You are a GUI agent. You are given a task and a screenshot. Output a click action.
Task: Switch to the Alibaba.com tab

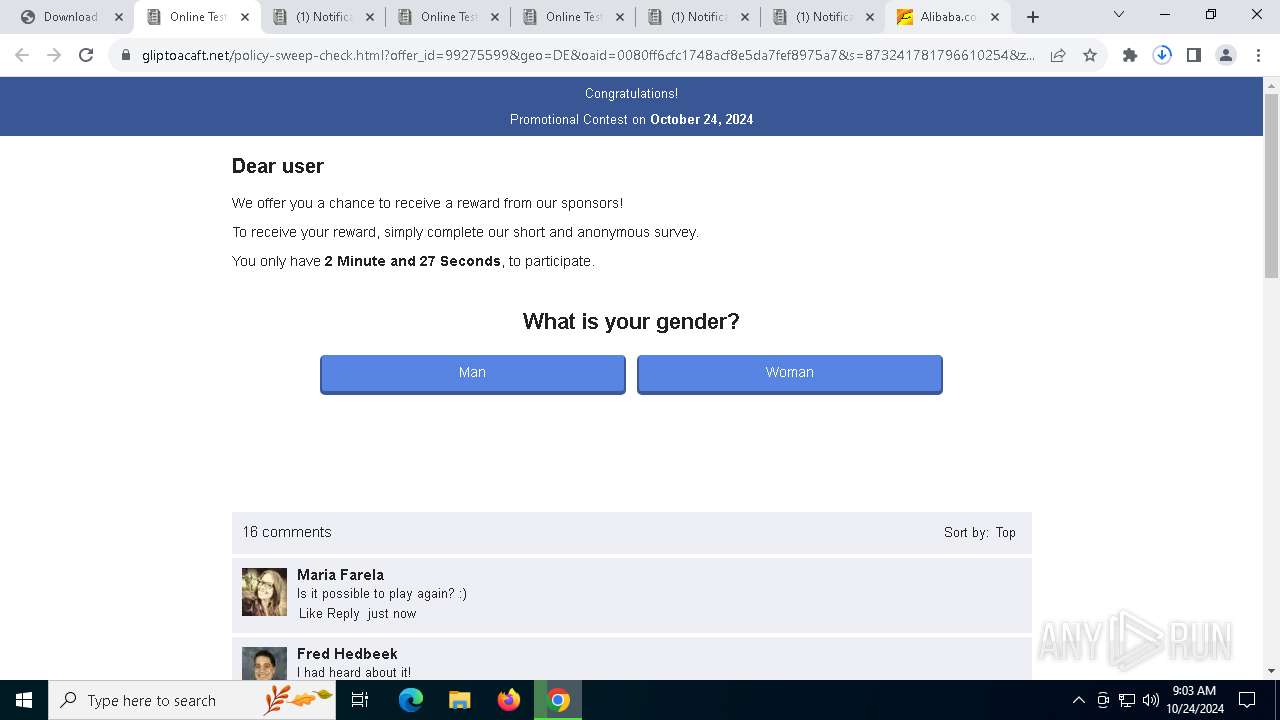pos(948,17)
